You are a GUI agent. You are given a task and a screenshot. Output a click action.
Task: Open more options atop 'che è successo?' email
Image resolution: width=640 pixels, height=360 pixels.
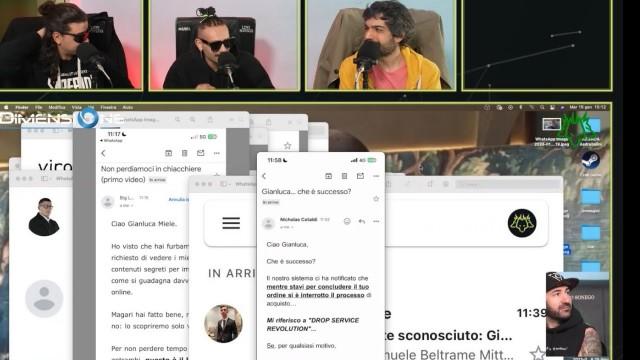coord(376,176)
